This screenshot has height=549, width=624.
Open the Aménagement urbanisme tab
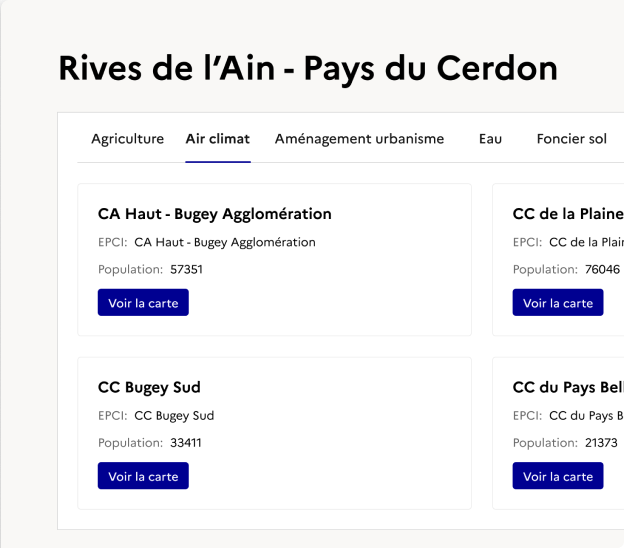[359, 139]
